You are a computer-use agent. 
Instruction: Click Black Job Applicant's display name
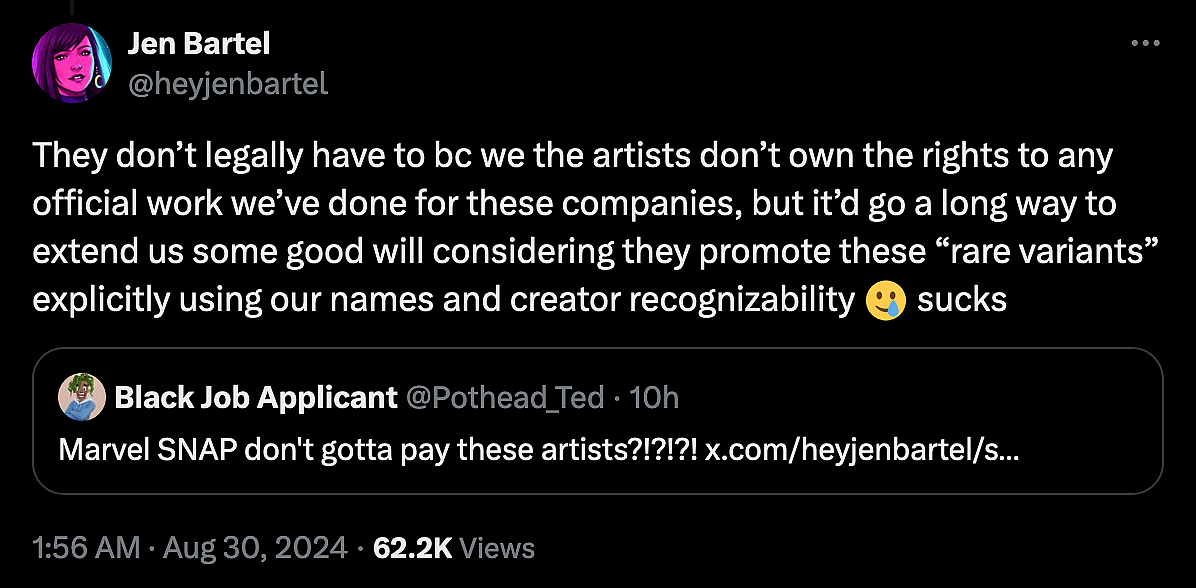click(255, 397)
